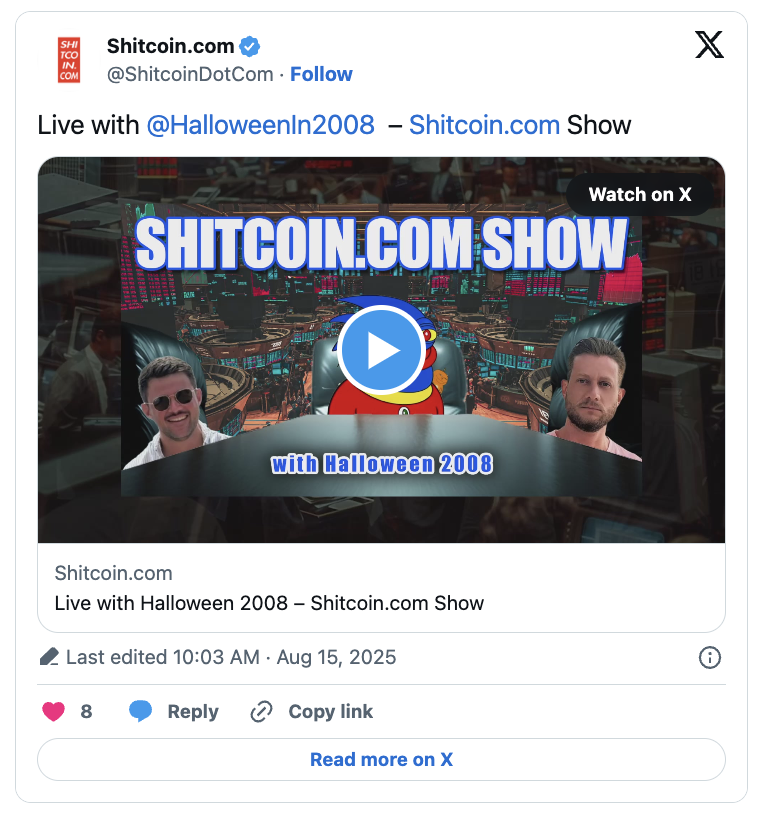Viewport: 764px width, 818px height.
Task: Click the Reply text button
Action: click(x=193, y=712)
